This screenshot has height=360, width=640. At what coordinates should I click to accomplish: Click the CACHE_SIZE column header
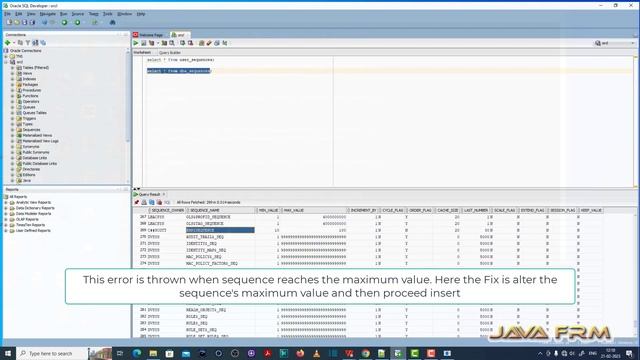click(x=448, y=210)
